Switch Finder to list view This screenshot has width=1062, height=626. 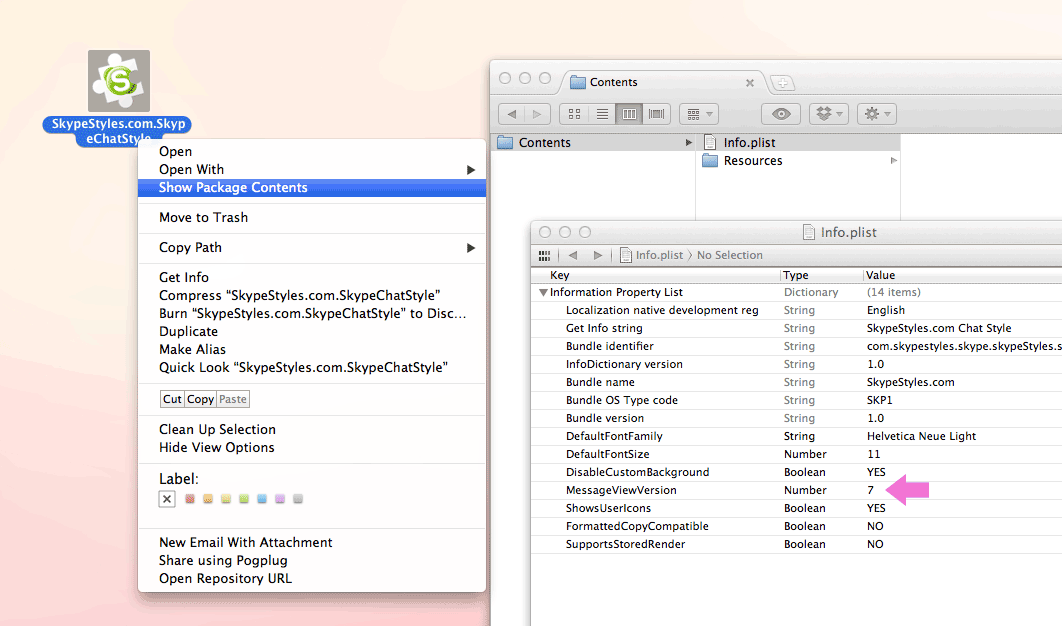[x=601, y=114]
